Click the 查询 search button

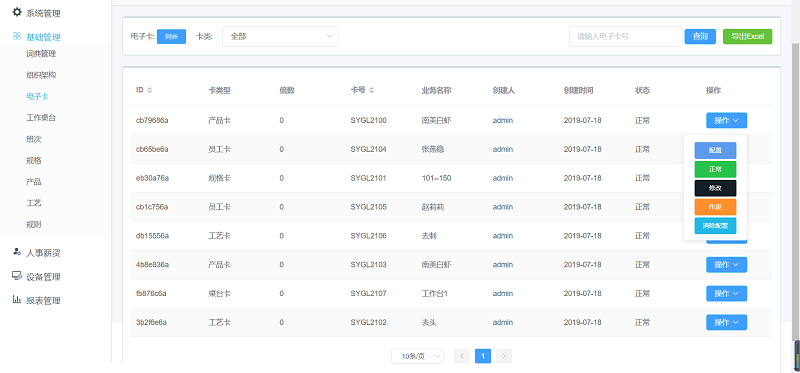700,36
